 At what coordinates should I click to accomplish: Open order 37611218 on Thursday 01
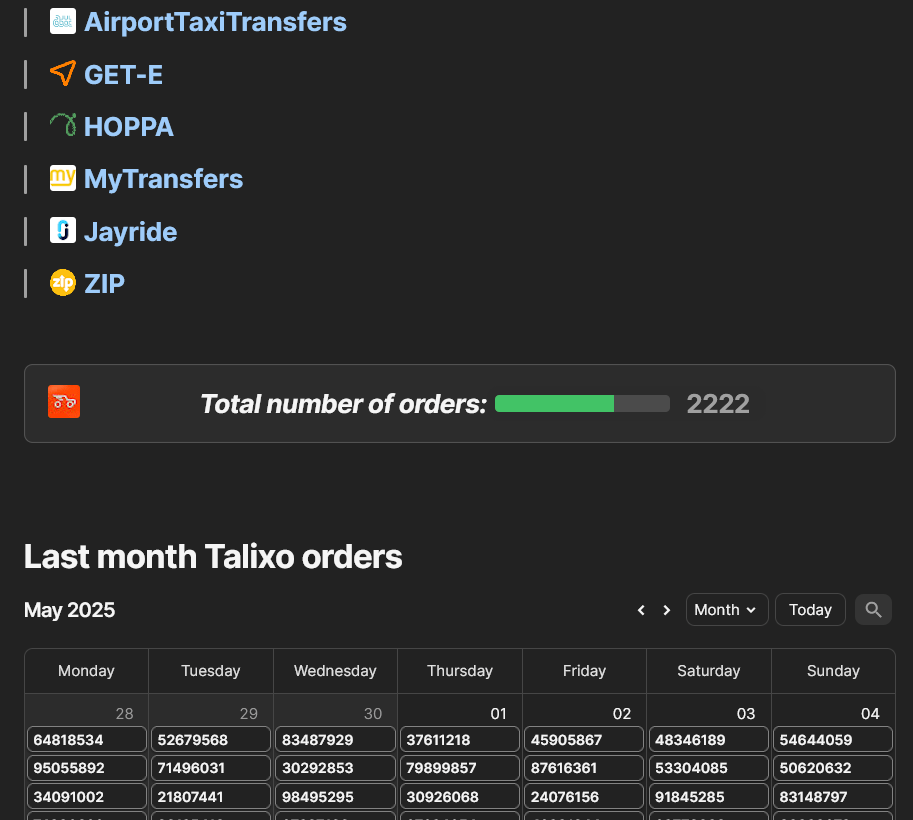click(460, 740)
